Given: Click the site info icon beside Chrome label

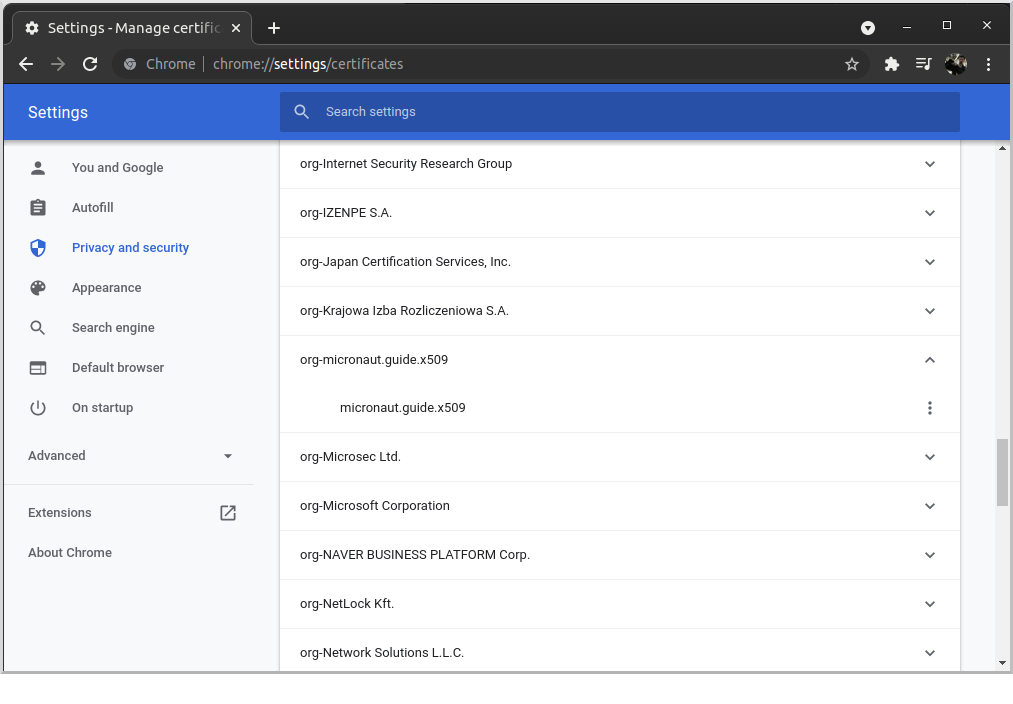Looking at the screenshot, I should point(130,64).
